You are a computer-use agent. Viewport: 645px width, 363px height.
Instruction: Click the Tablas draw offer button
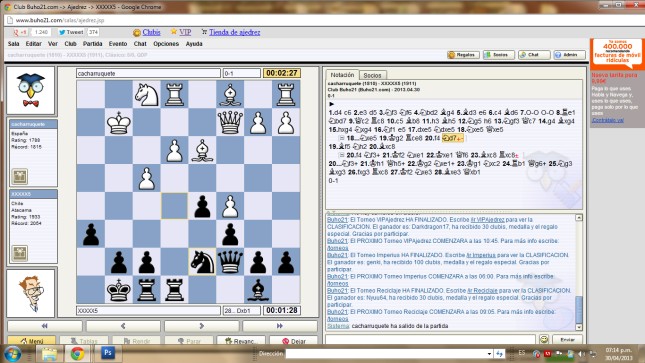pos(84,341)
